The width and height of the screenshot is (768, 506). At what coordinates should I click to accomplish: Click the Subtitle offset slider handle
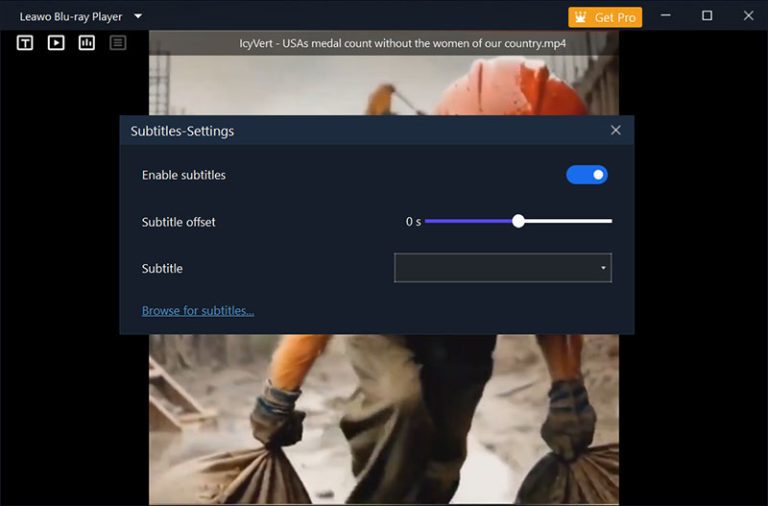click(518, 221)
